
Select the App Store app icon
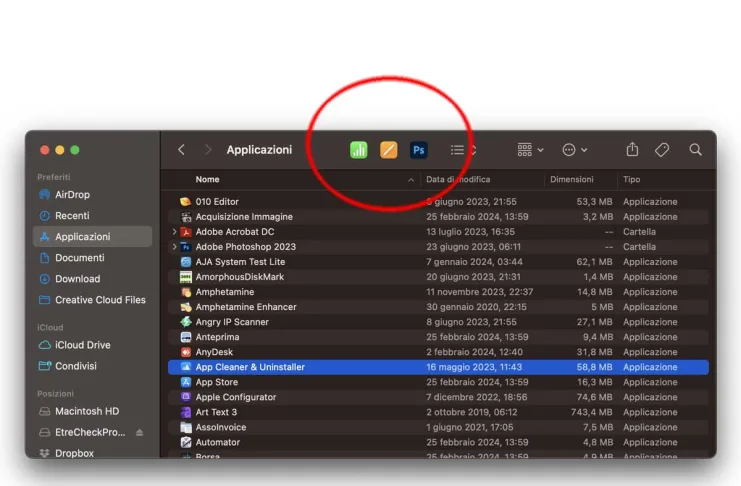coord(186,382)
